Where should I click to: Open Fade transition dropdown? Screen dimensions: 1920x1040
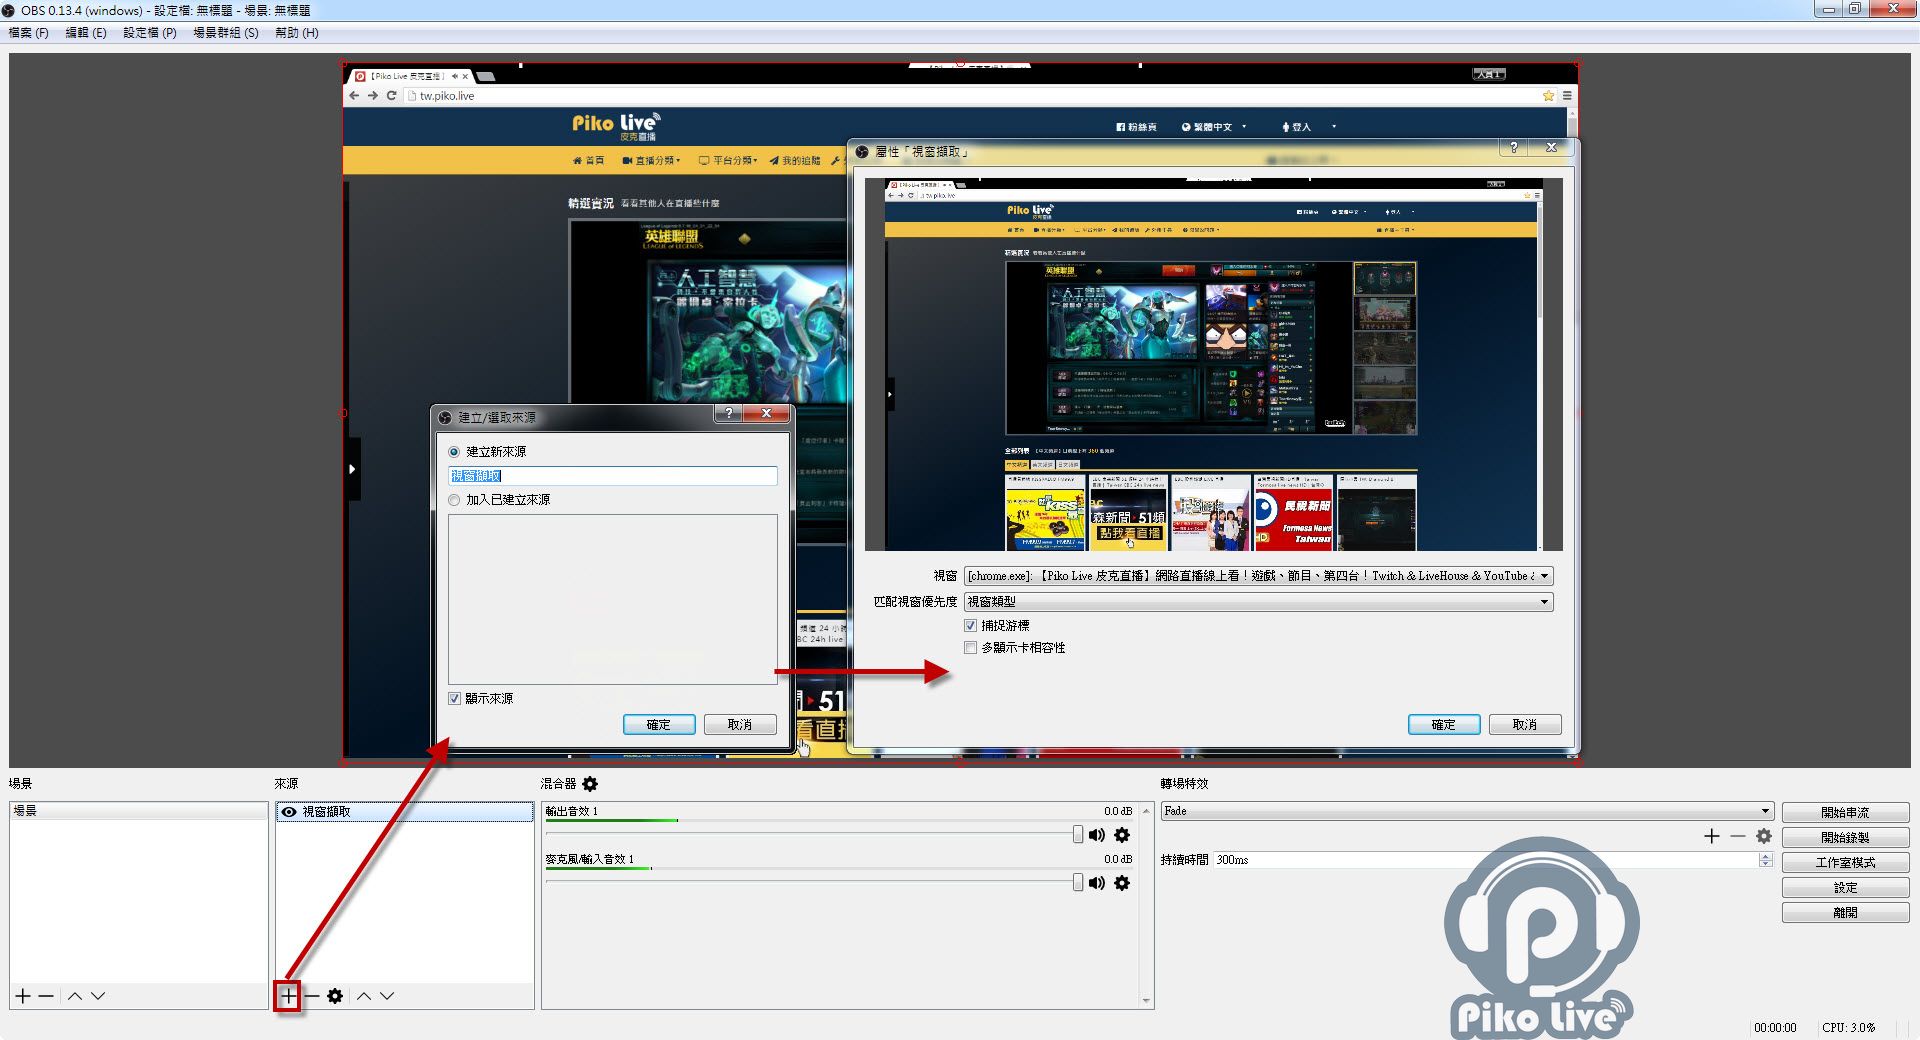1467,811
